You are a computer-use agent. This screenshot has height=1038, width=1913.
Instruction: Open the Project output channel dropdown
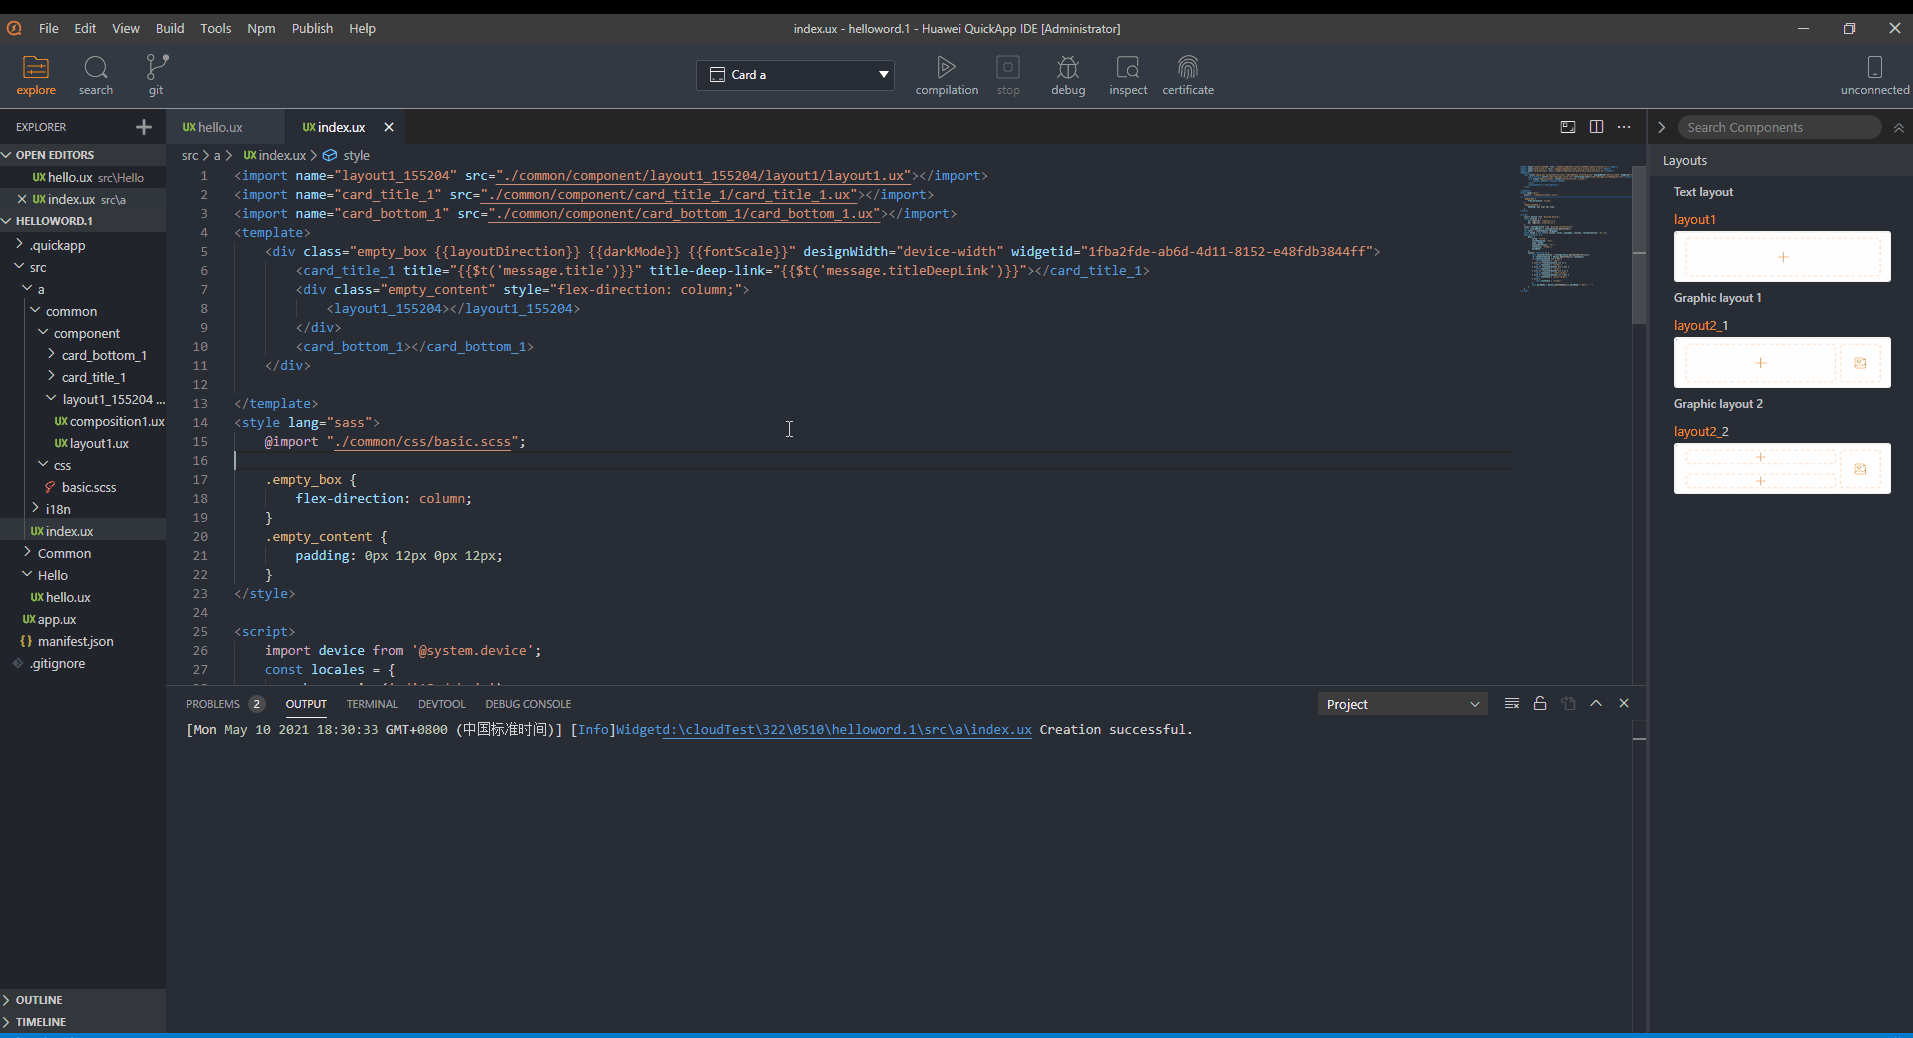[x=1402, y=704]
